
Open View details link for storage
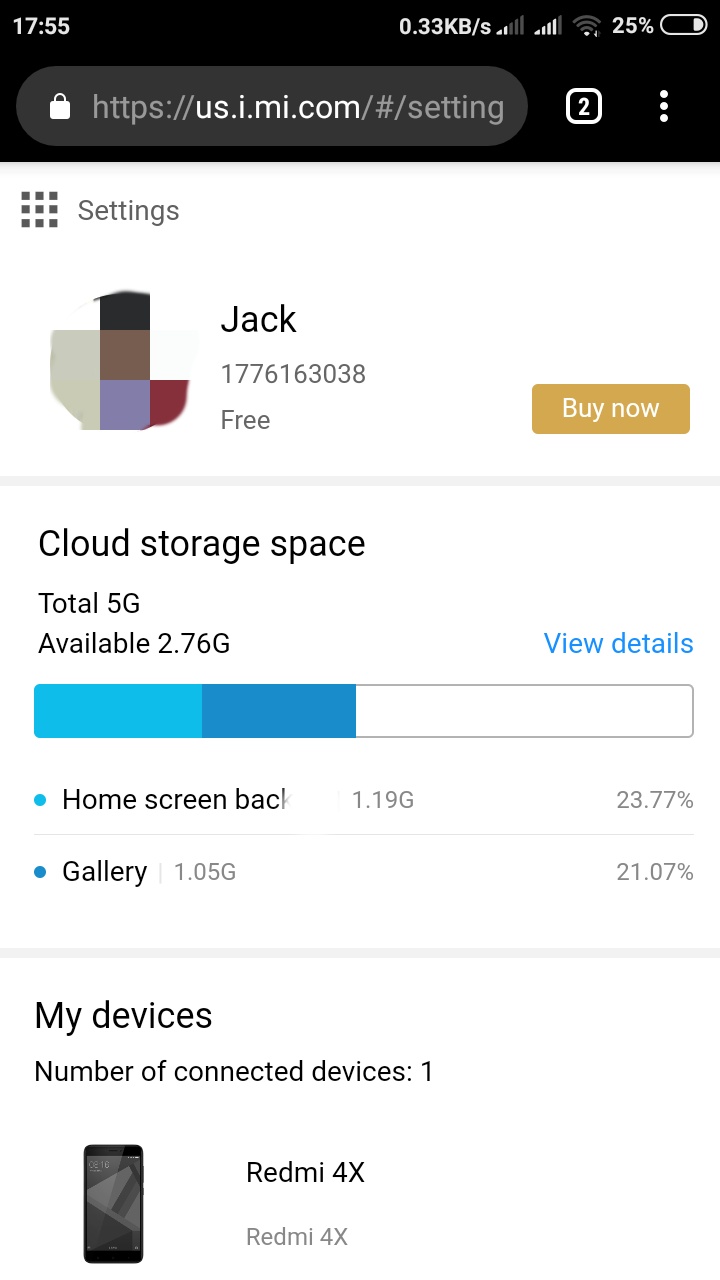tap(618, 643)
